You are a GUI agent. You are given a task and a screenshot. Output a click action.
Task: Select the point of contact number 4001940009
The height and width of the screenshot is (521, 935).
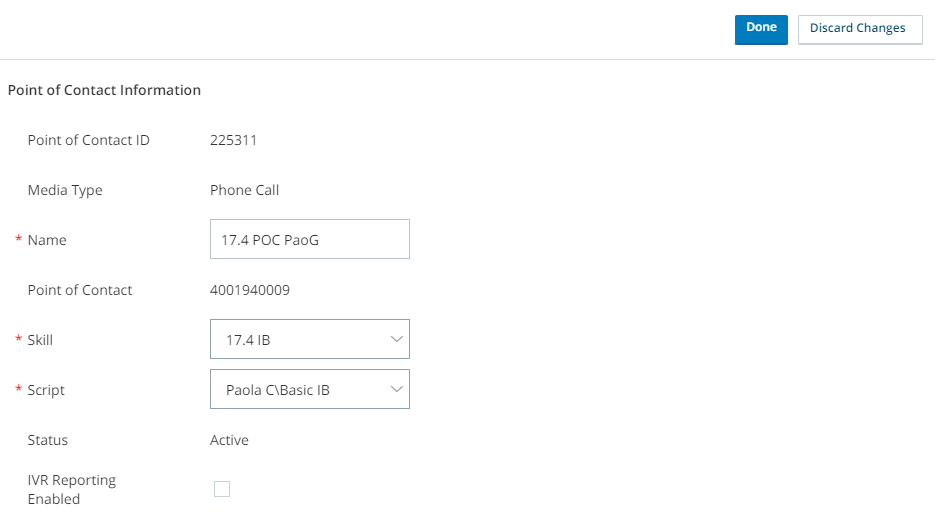point(249,290)
